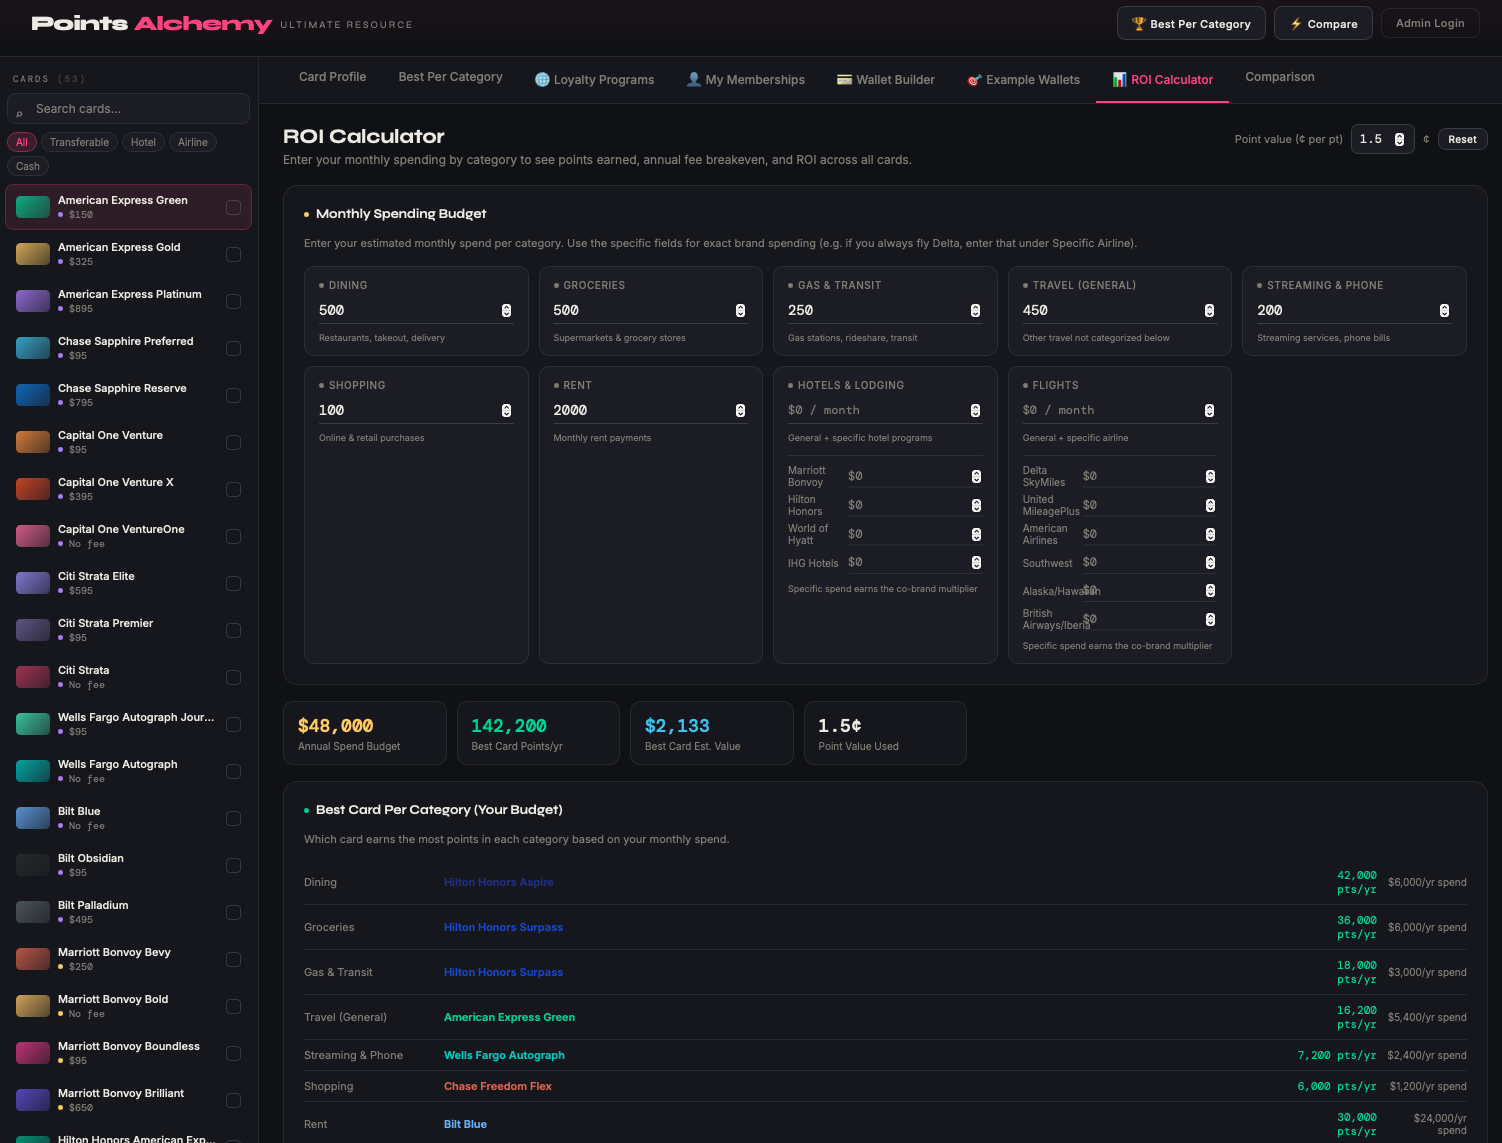The width and height of the screenshot is (1502, 1143).
Task: Check the Chase Sapphire Reserve checkbox
Action: [233, 395]
